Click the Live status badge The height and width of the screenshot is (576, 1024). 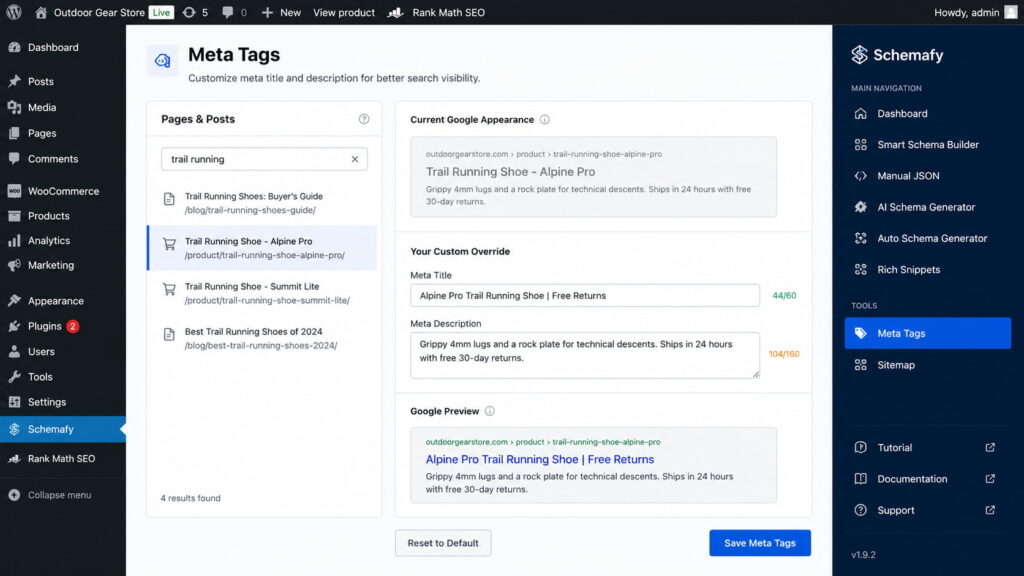(161, 12)
